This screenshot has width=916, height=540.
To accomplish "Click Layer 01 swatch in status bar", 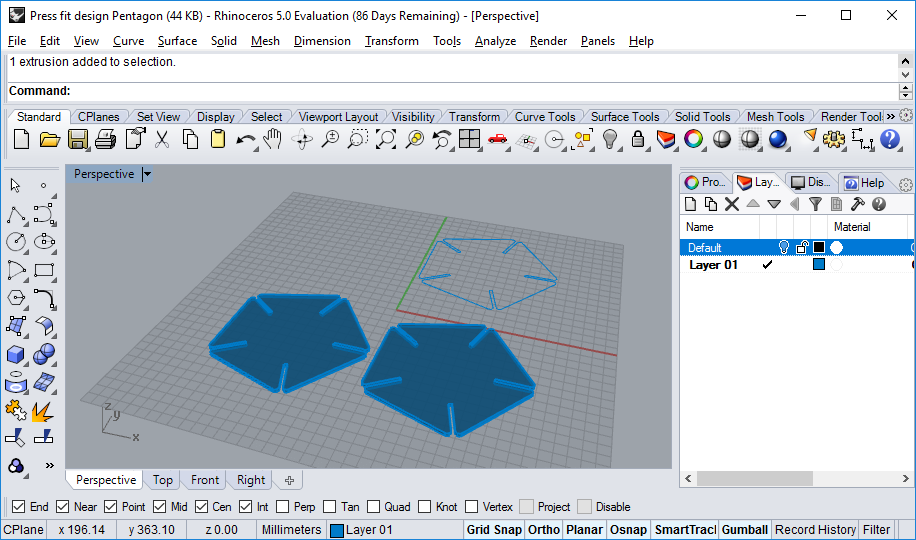I will pyautogui.click(x=336, y=530).
